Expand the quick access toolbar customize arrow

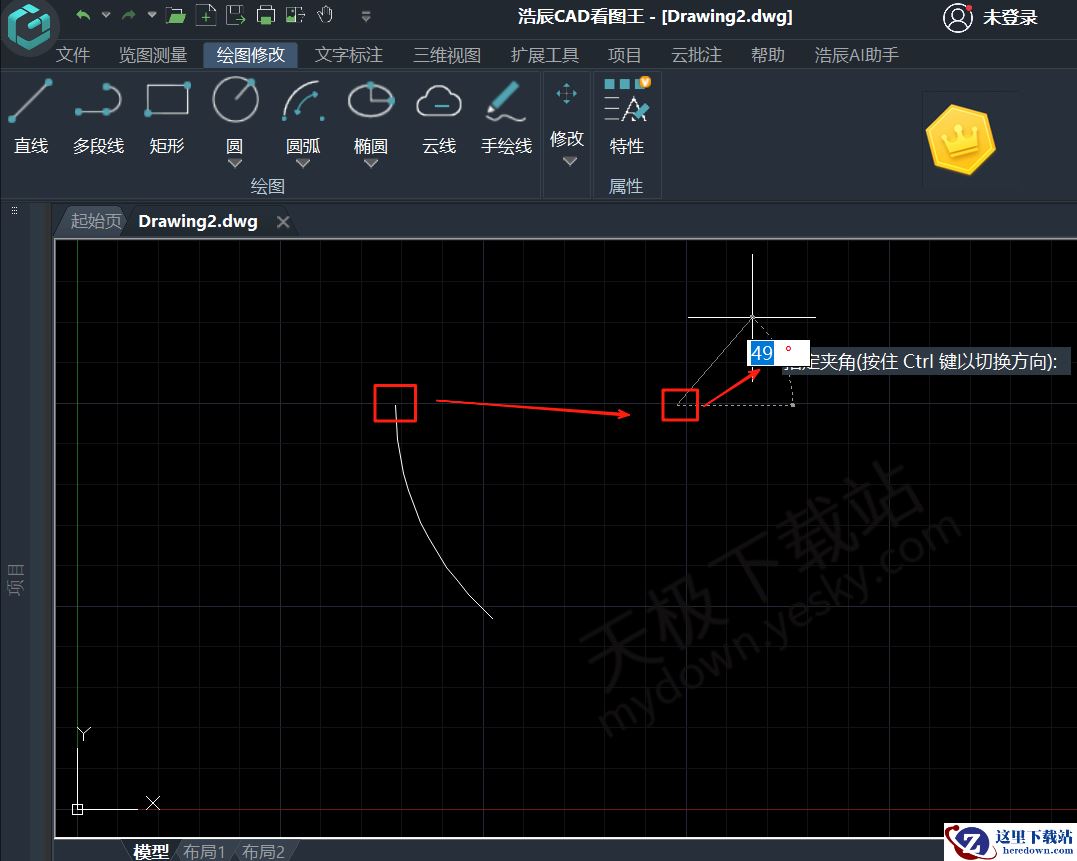pyautogui.click(x=366, y=16)
